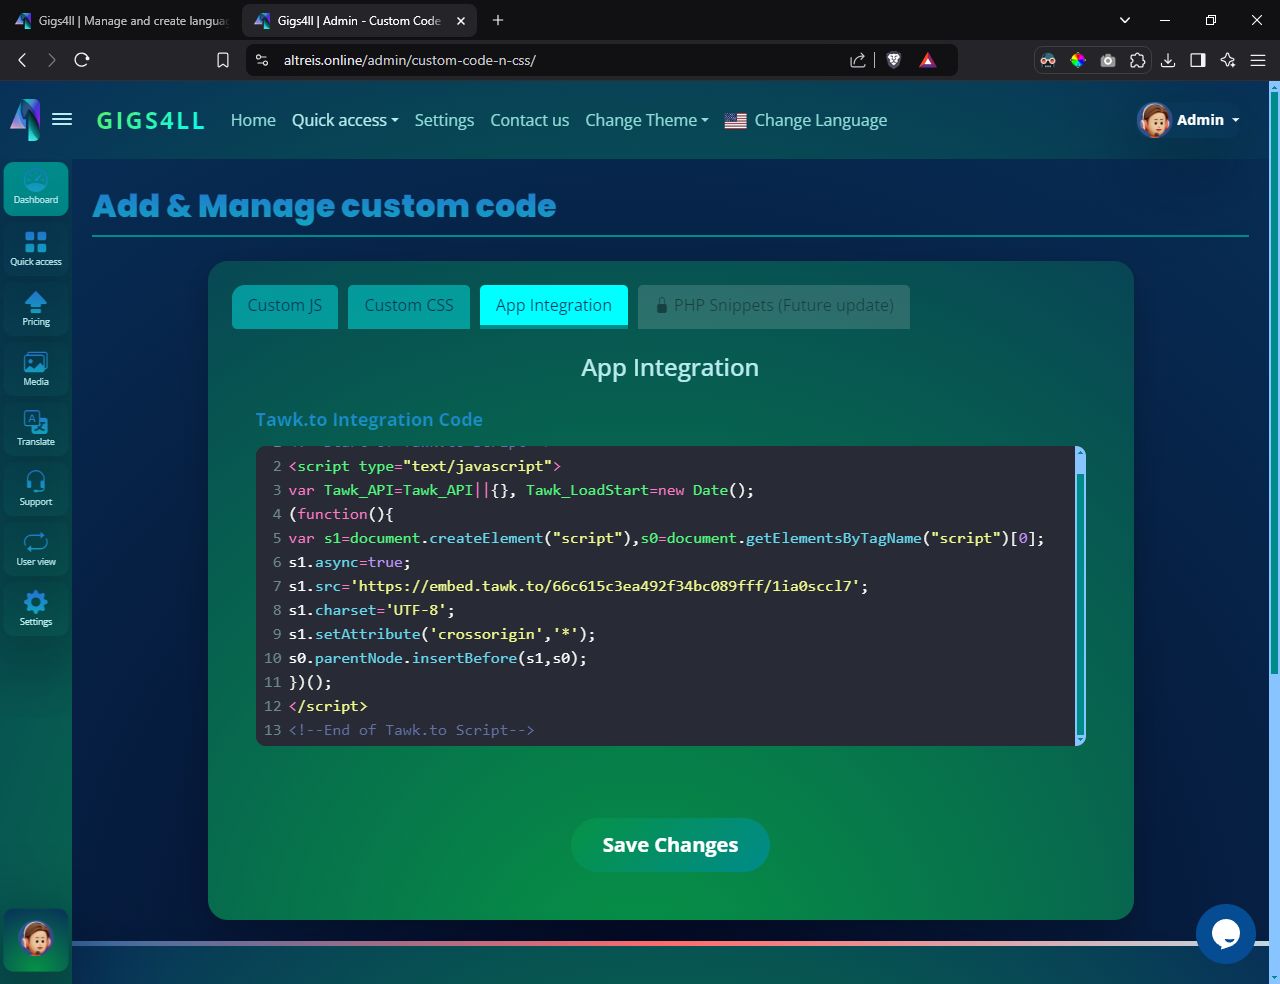1280x984 pixels.
Task: Open the browser Downloads icon
Action: 1167,60
